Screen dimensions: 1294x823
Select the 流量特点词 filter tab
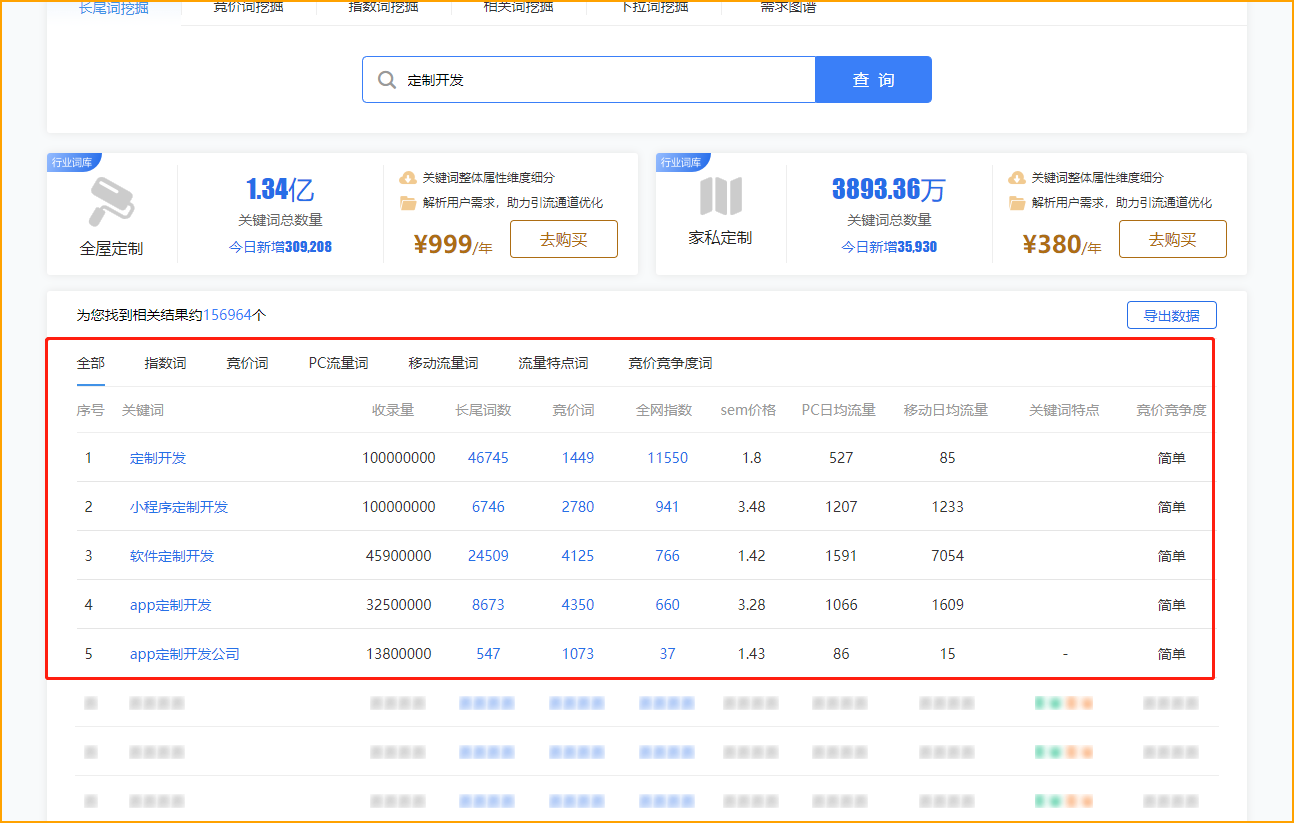tap(553, 363)
